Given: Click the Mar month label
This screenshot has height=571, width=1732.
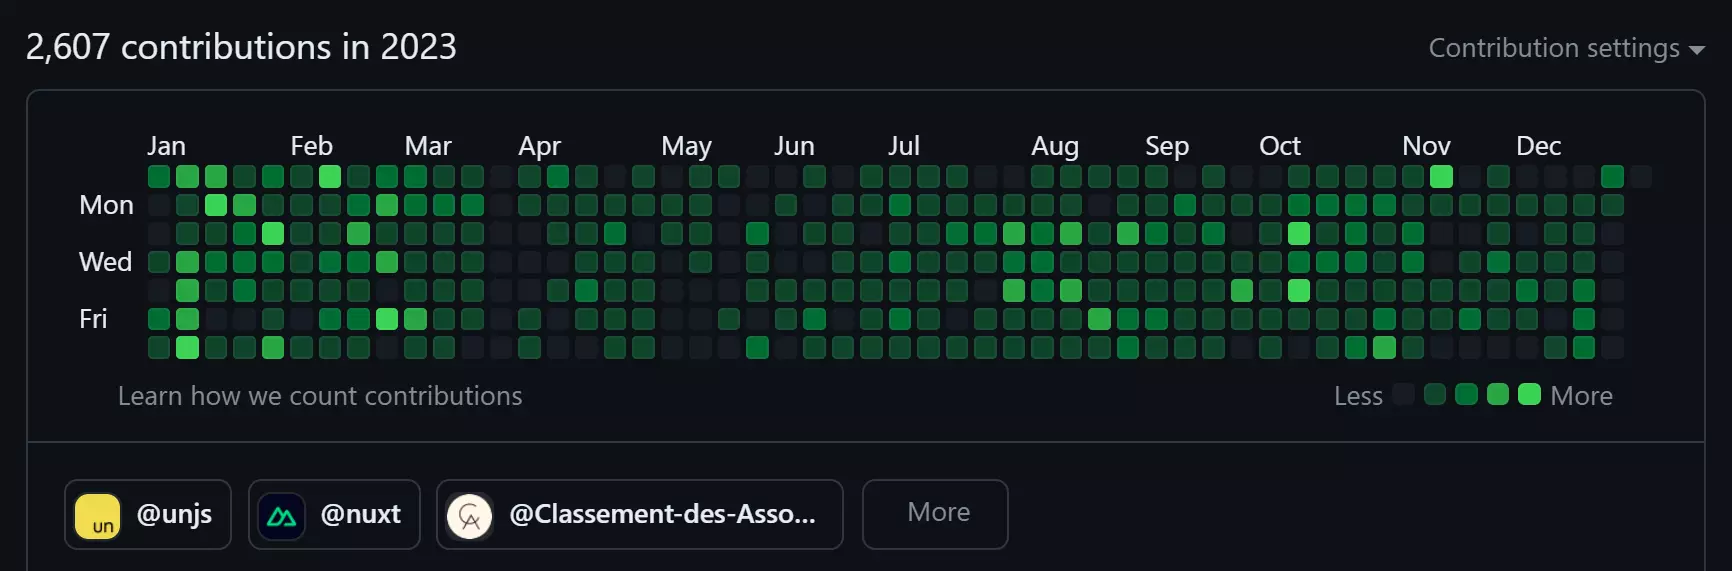Looking at the screenshot, I should coord(428,146).
